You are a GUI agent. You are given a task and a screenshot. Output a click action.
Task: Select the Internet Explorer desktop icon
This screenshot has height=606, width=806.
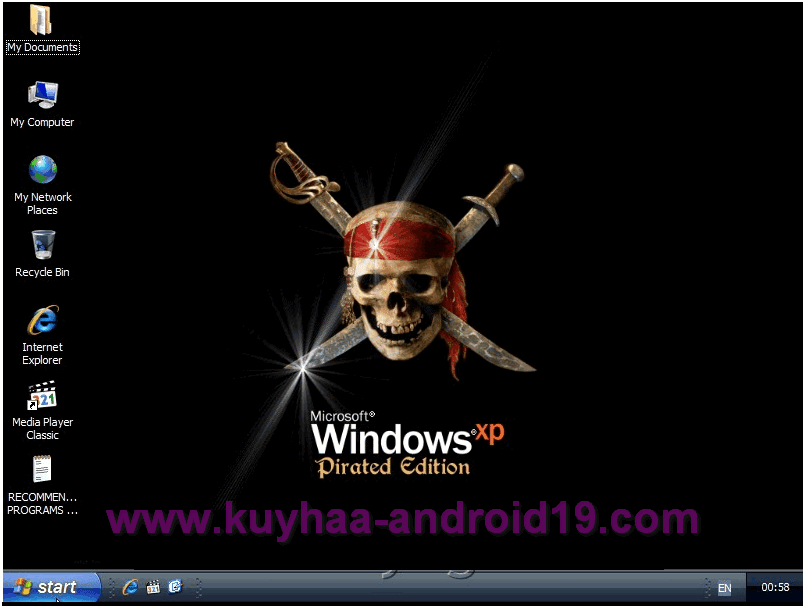[x=43, y=320]
